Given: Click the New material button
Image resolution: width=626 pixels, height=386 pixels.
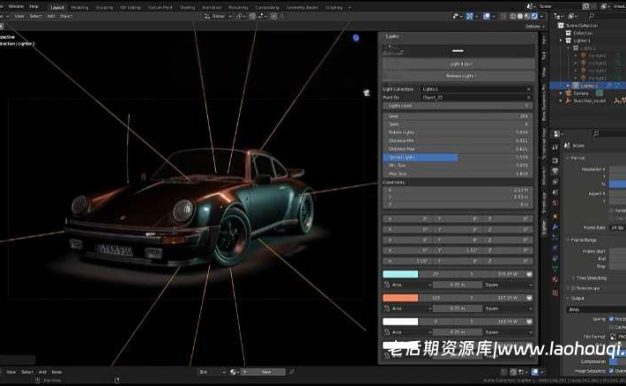Looking at the screenshot, I should (x=266, y=372).
